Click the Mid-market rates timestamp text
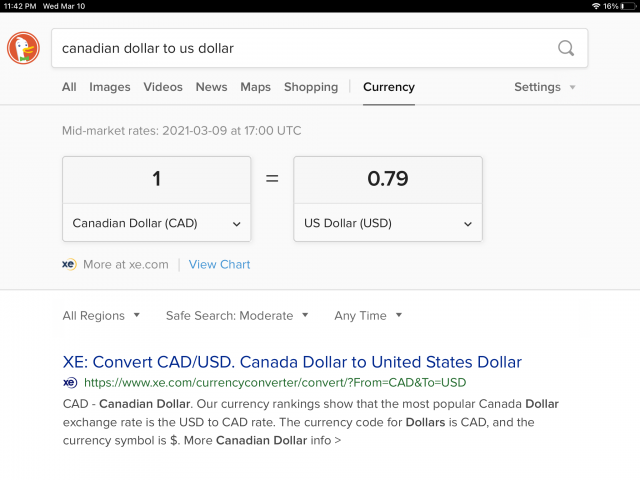The image size is (640, 480). [x=182, y=131]
